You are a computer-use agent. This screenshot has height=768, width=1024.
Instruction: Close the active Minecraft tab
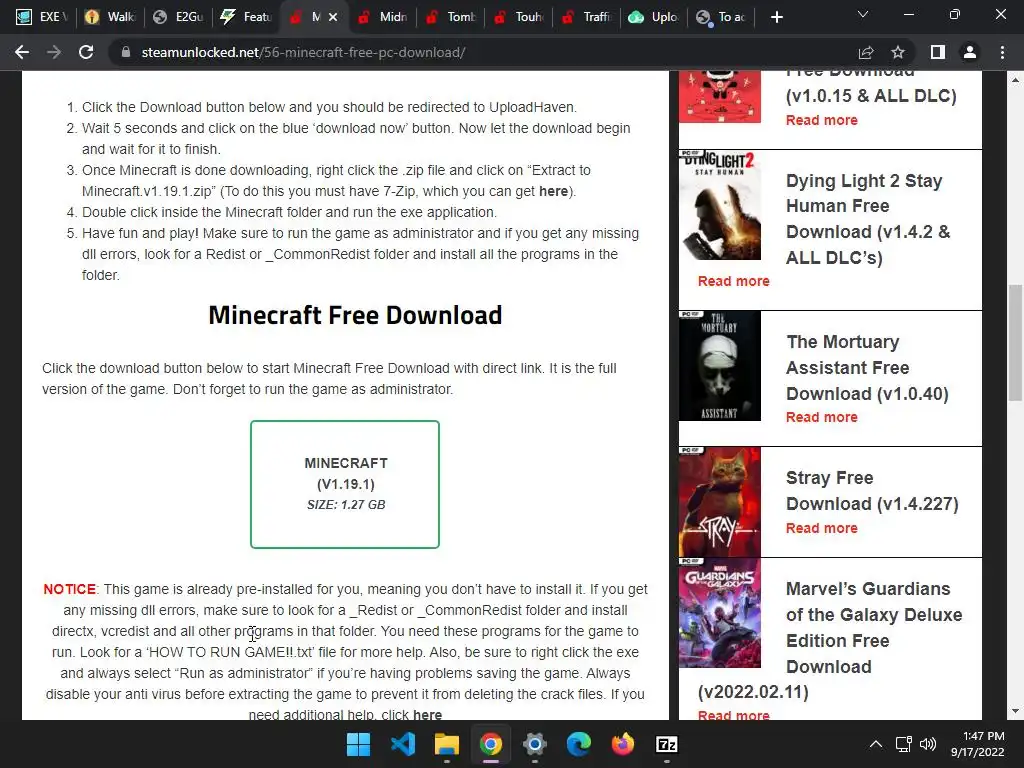(x=333, y=17)
